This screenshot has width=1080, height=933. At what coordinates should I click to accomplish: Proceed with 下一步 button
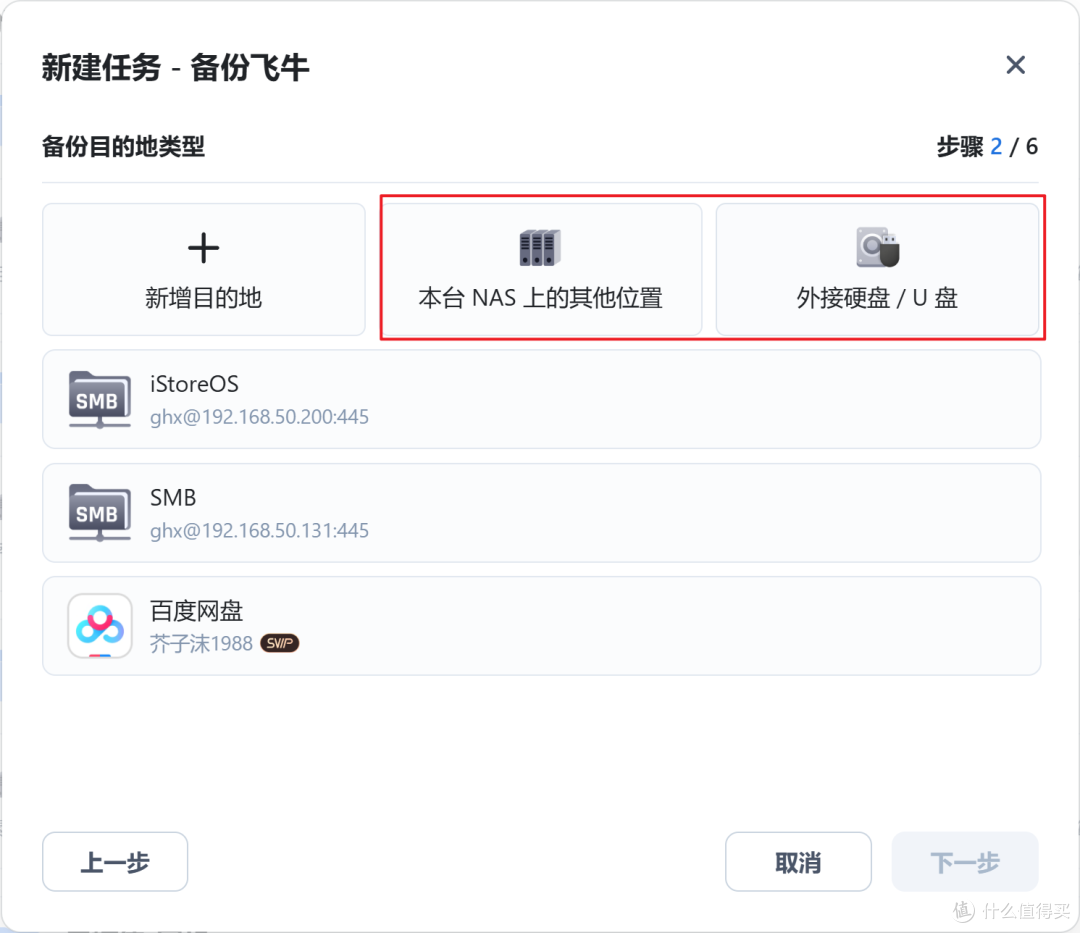tap(965, 861)
